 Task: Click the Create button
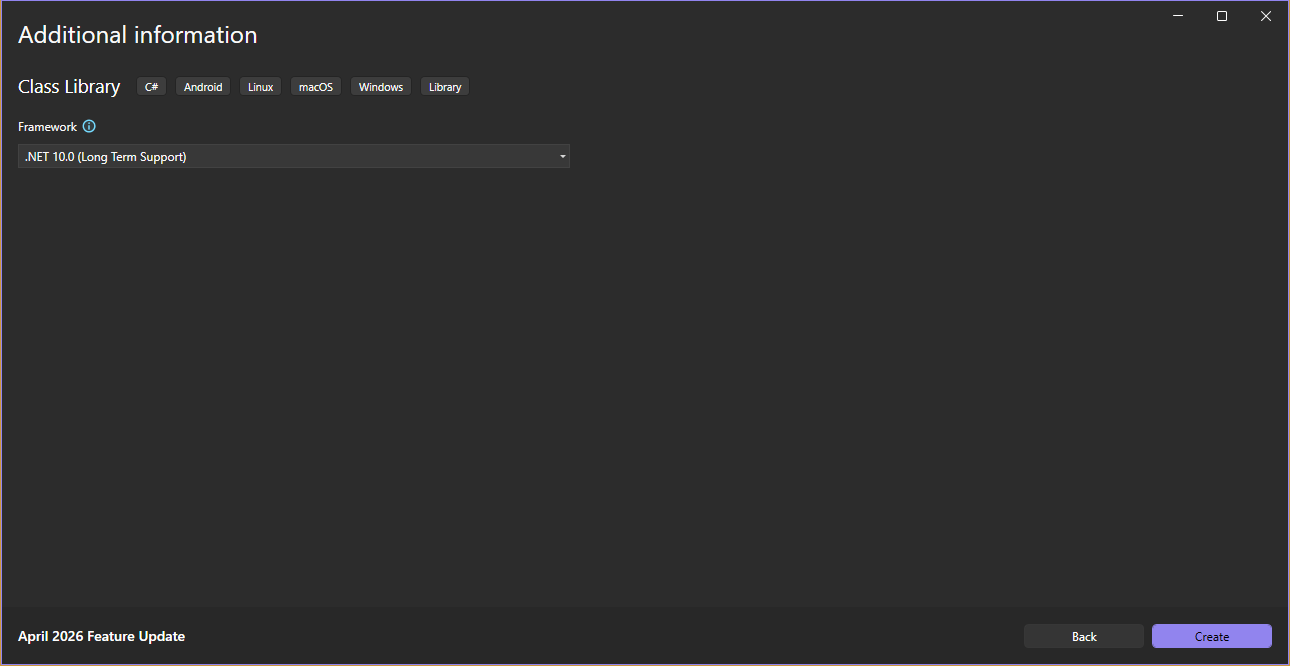tap(1212, 636)
